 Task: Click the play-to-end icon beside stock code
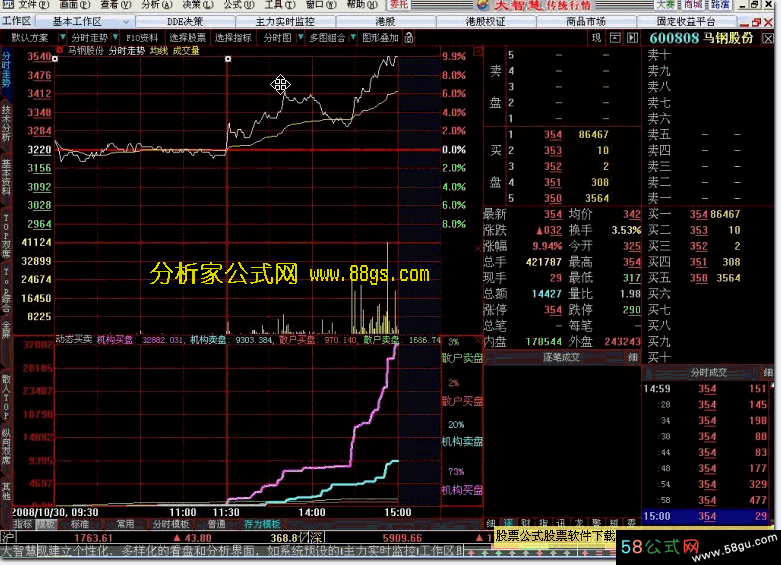[633, 38]
